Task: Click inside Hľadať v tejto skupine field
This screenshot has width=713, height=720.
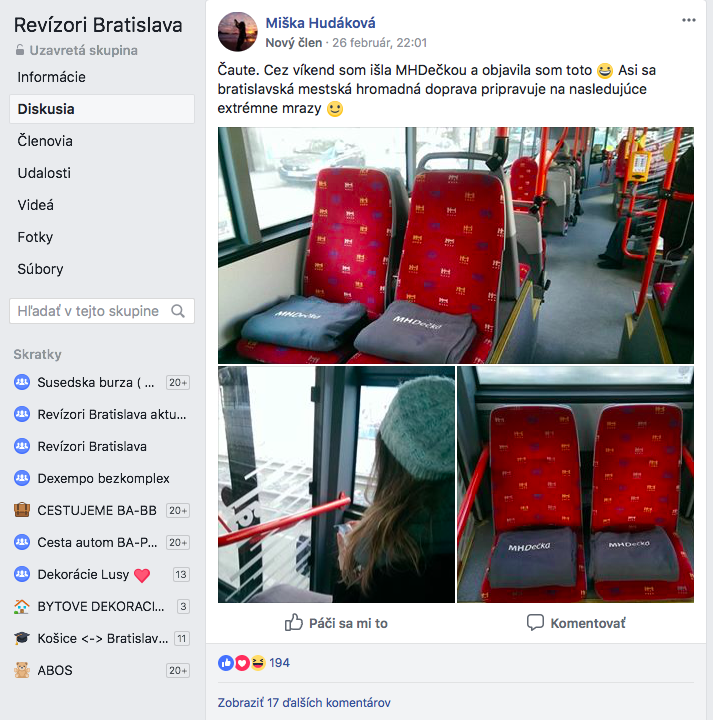Action: coord(102,311)
